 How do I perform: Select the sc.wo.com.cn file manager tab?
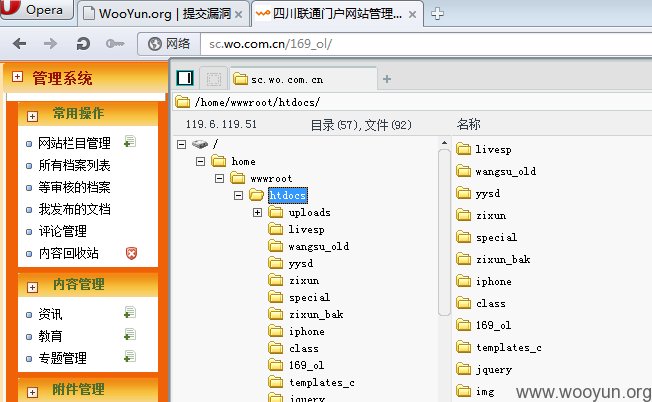pos(303,79)
